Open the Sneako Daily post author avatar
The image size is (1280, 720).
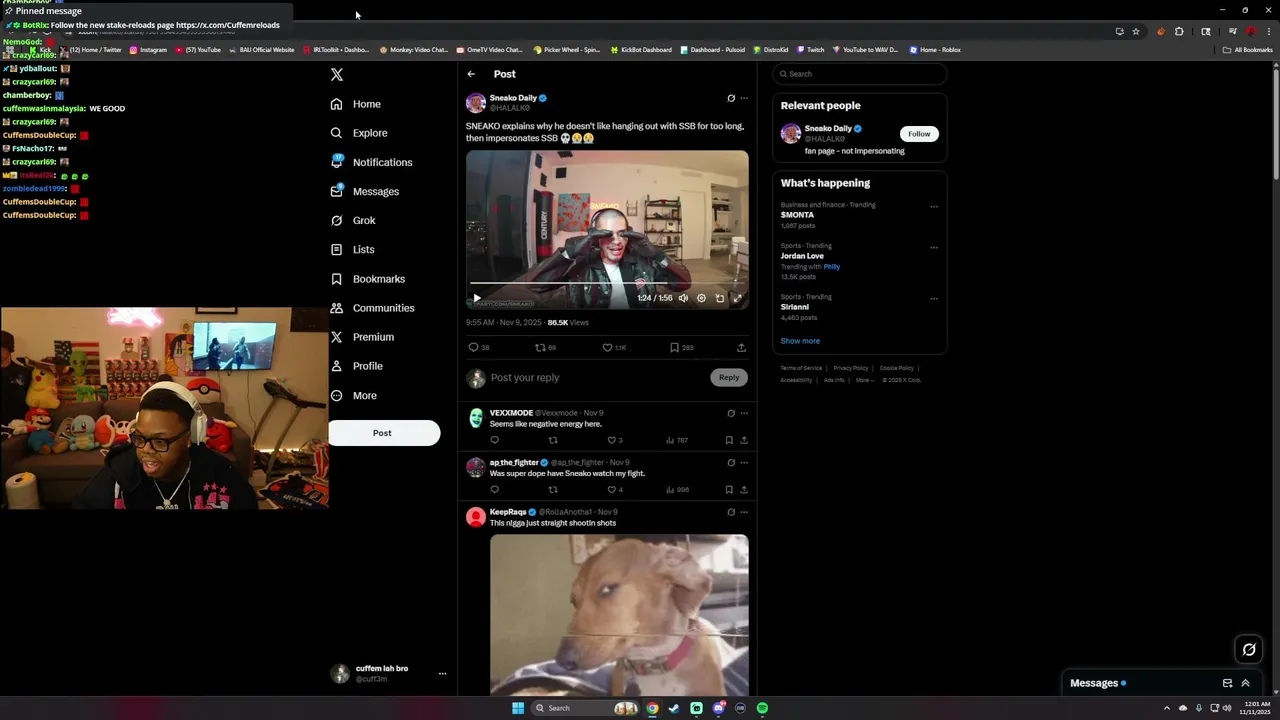476,103
